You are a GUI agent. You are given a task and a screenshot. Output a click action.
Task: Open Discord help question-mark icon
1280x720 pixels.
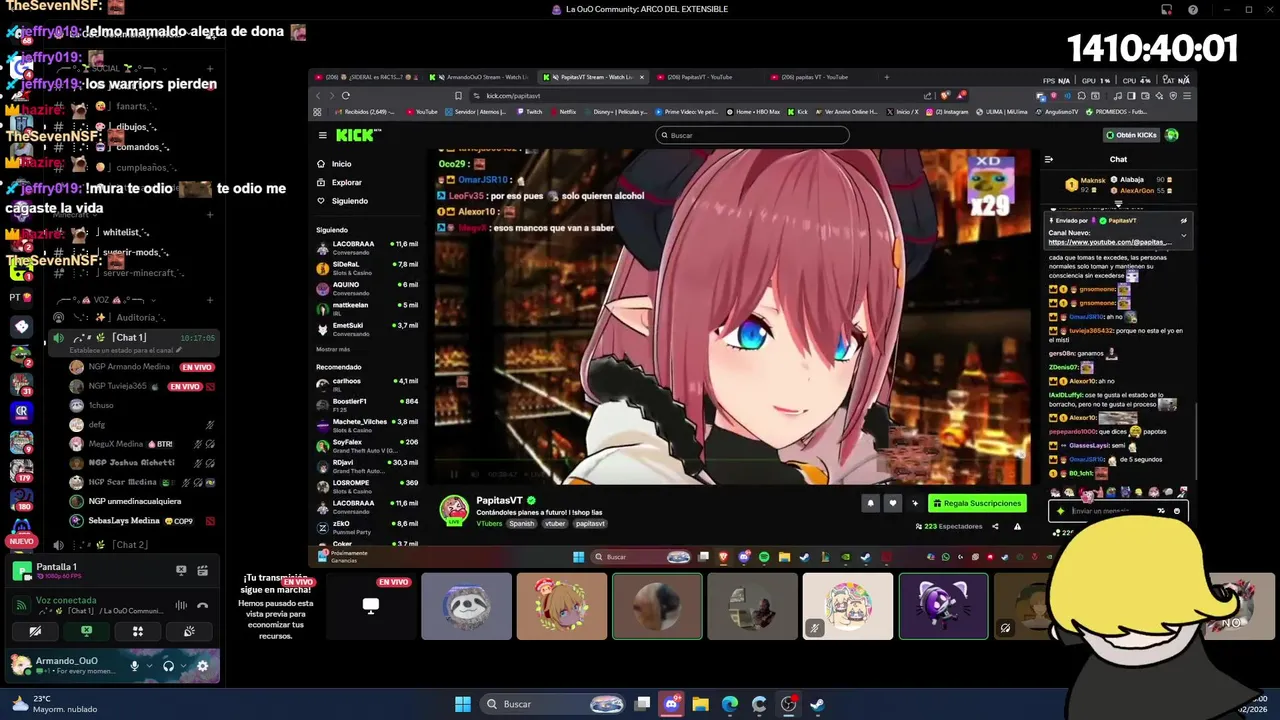pos(1193,9)
